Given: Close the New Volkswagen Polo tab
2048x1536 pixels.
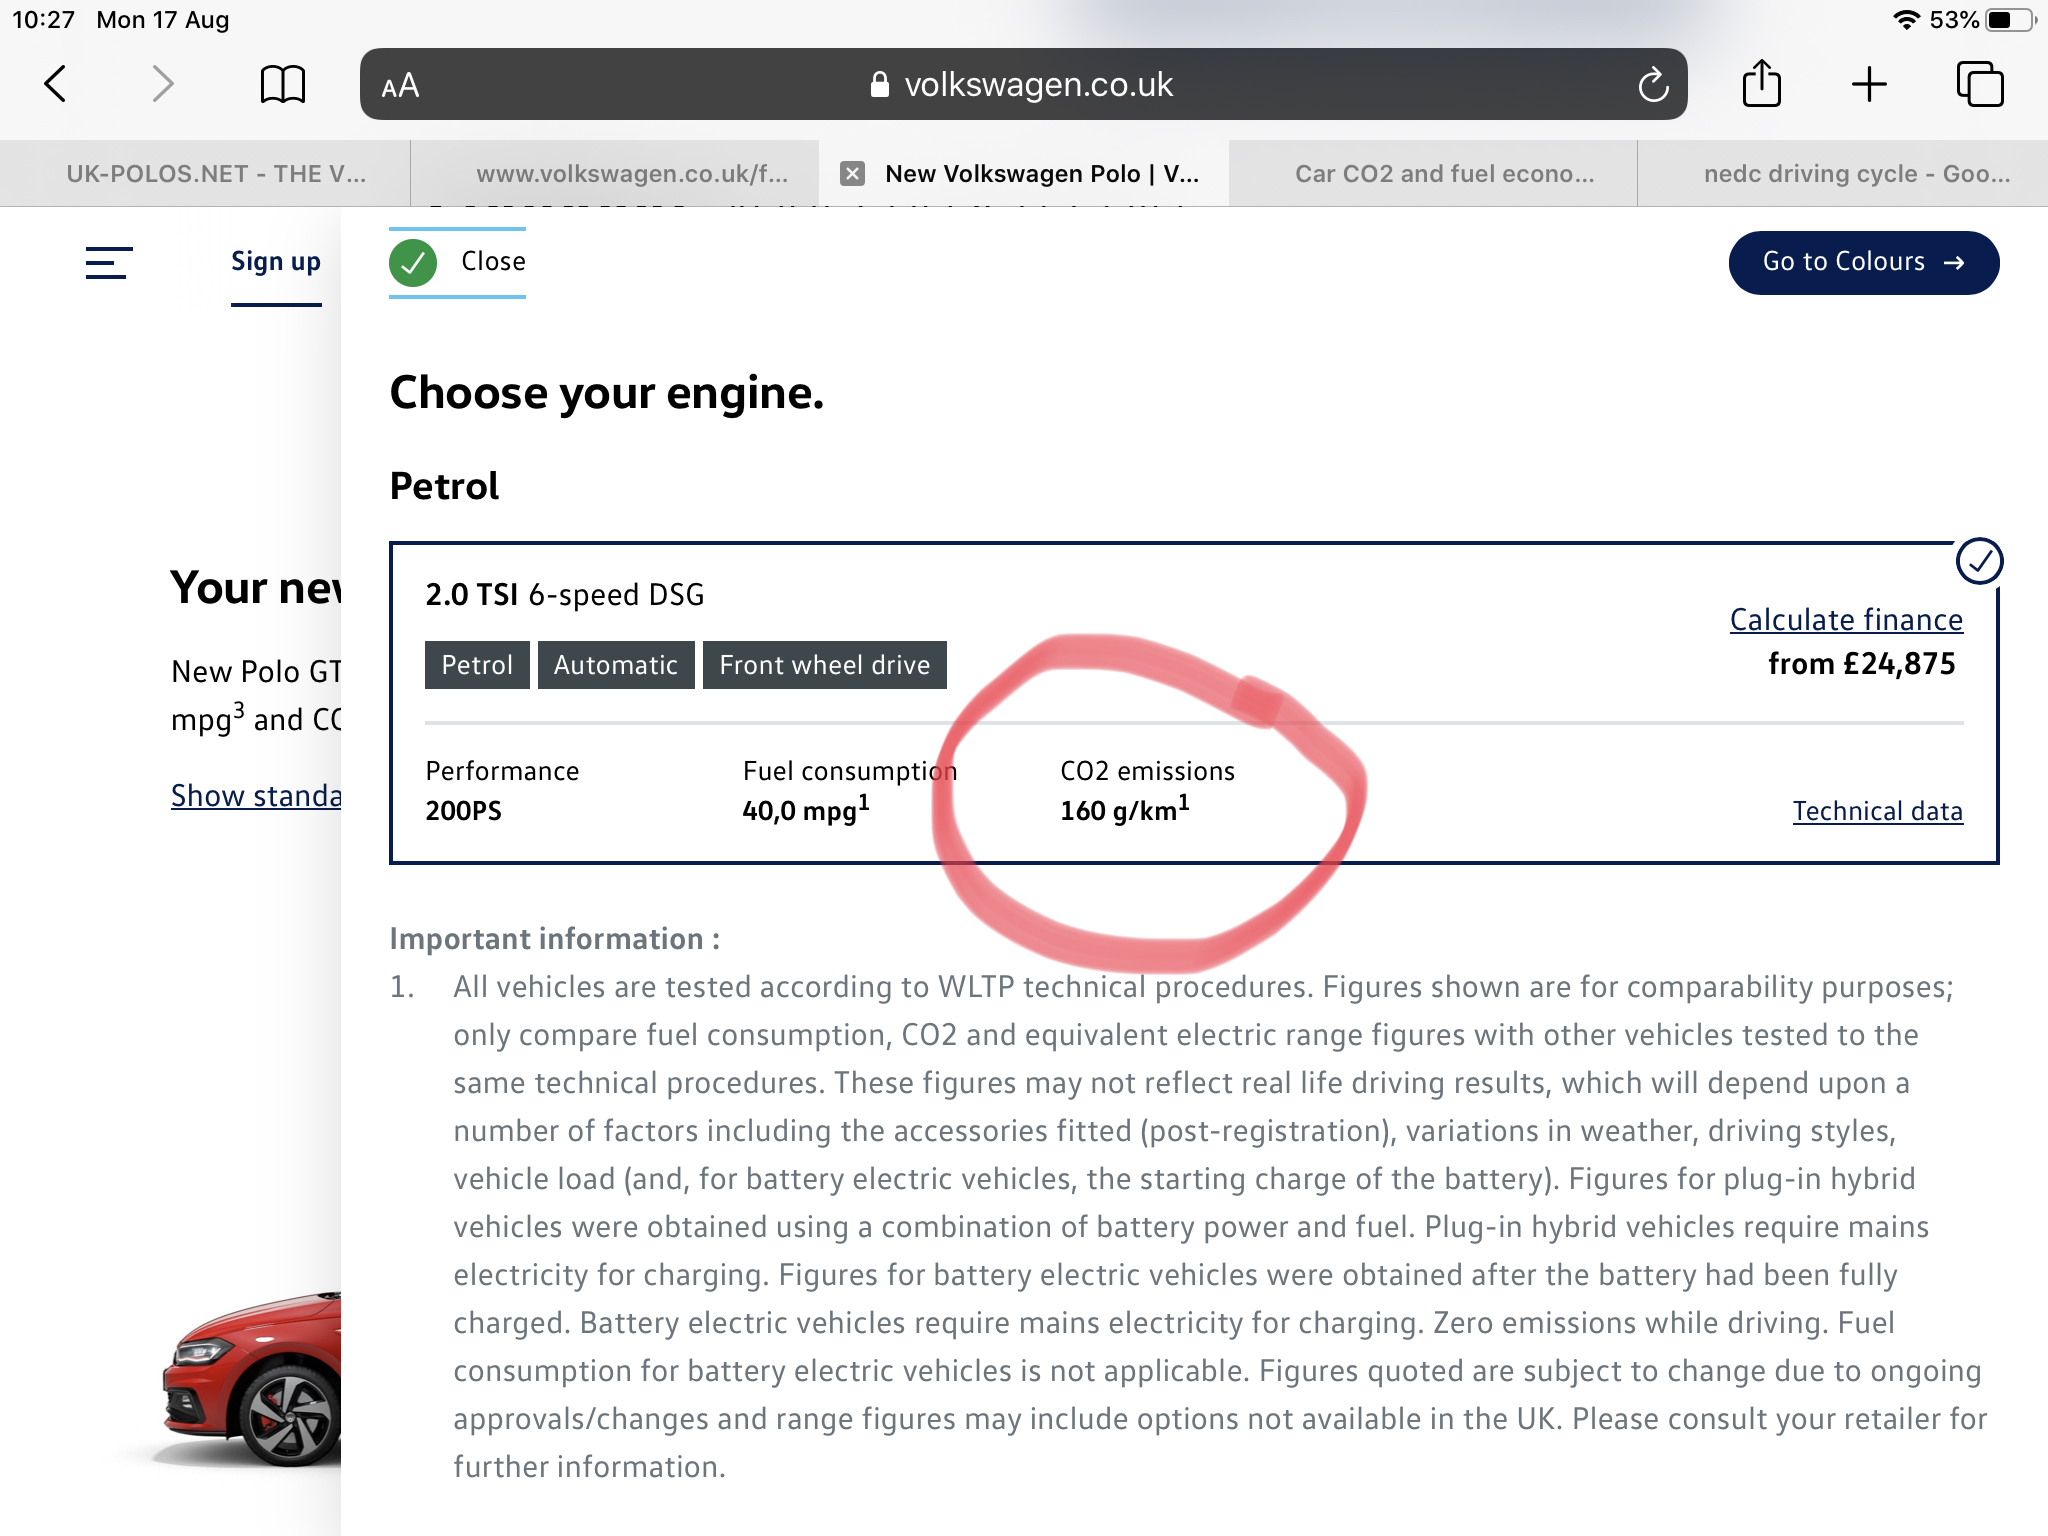Looking at the screenshot, I should 852,174.
